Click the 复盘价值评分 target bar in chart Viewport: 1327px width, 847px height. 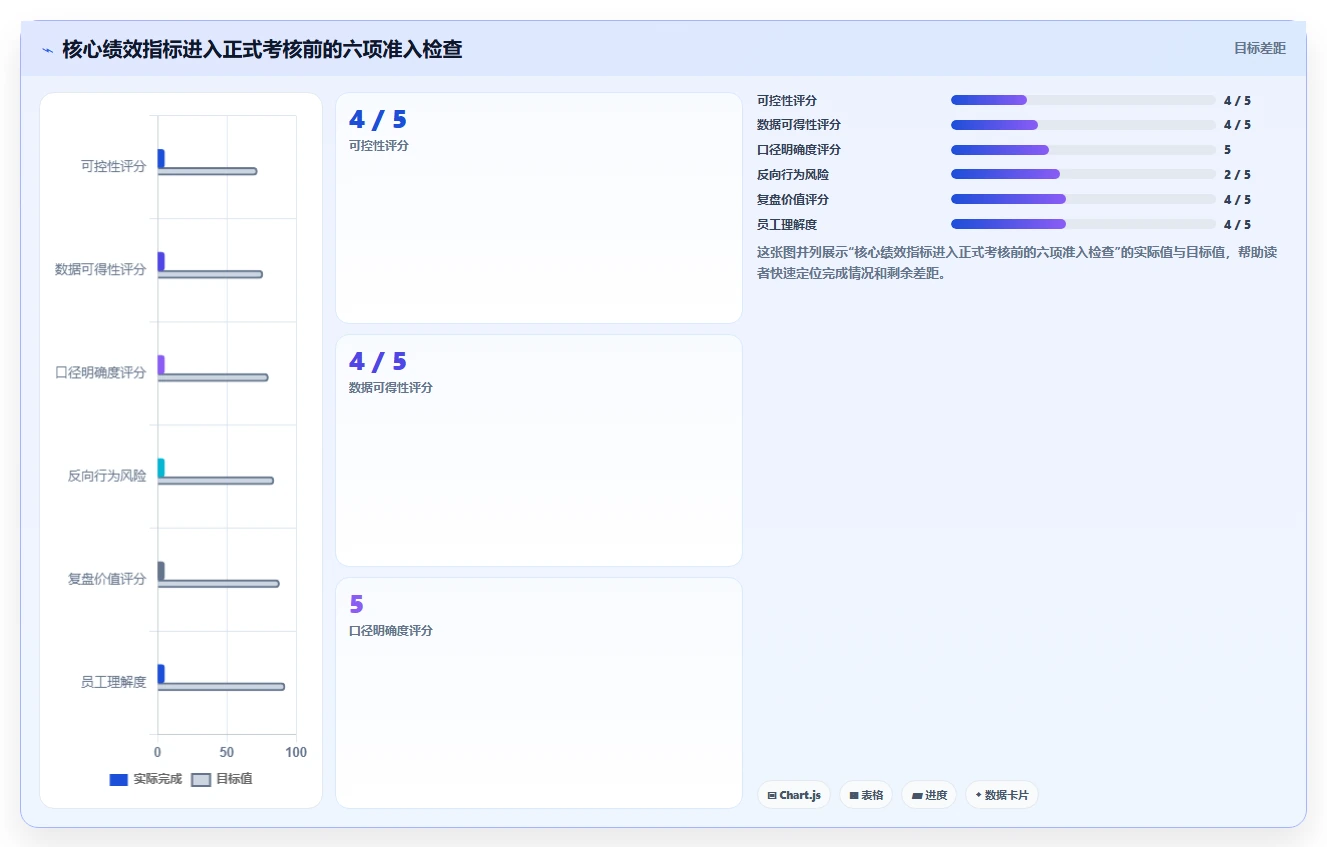218,583
